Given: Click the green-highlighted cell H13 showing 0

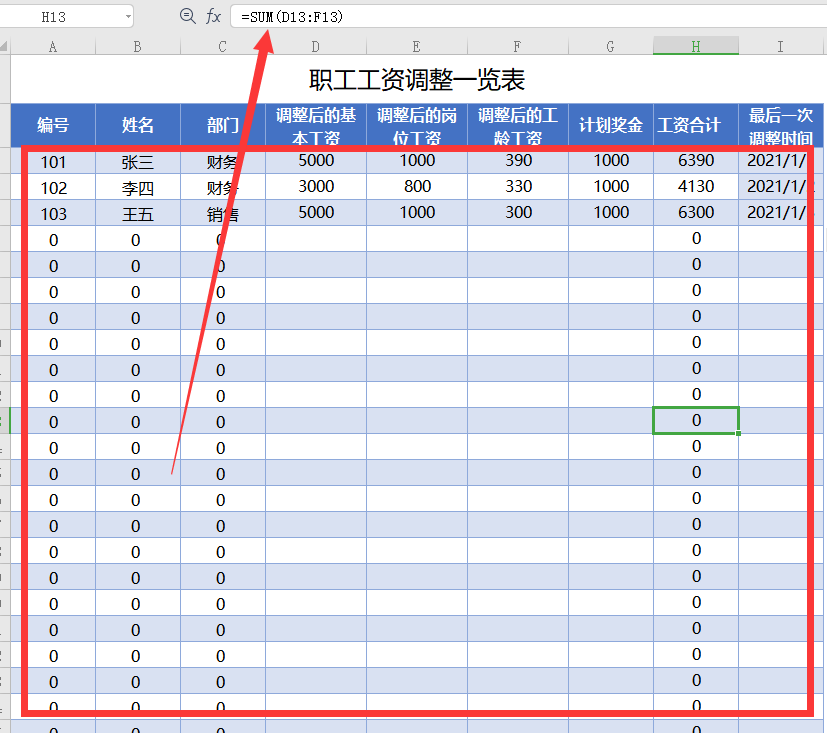Looking at the screenshot, I should 696,420.
